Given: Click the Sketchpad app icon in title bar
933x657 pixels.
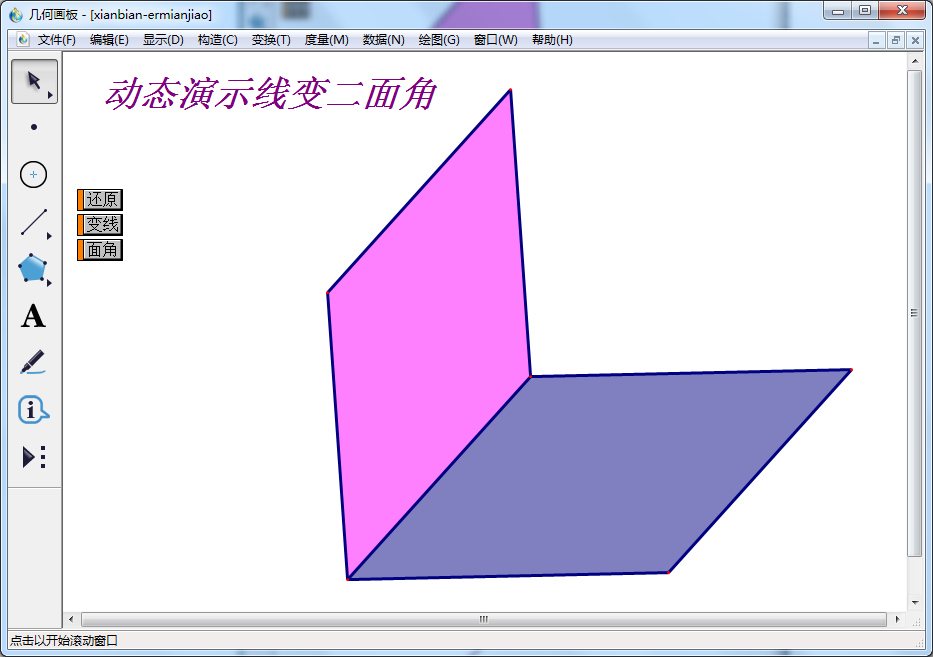Looking at the screenshot, I should tap(16, 14).
